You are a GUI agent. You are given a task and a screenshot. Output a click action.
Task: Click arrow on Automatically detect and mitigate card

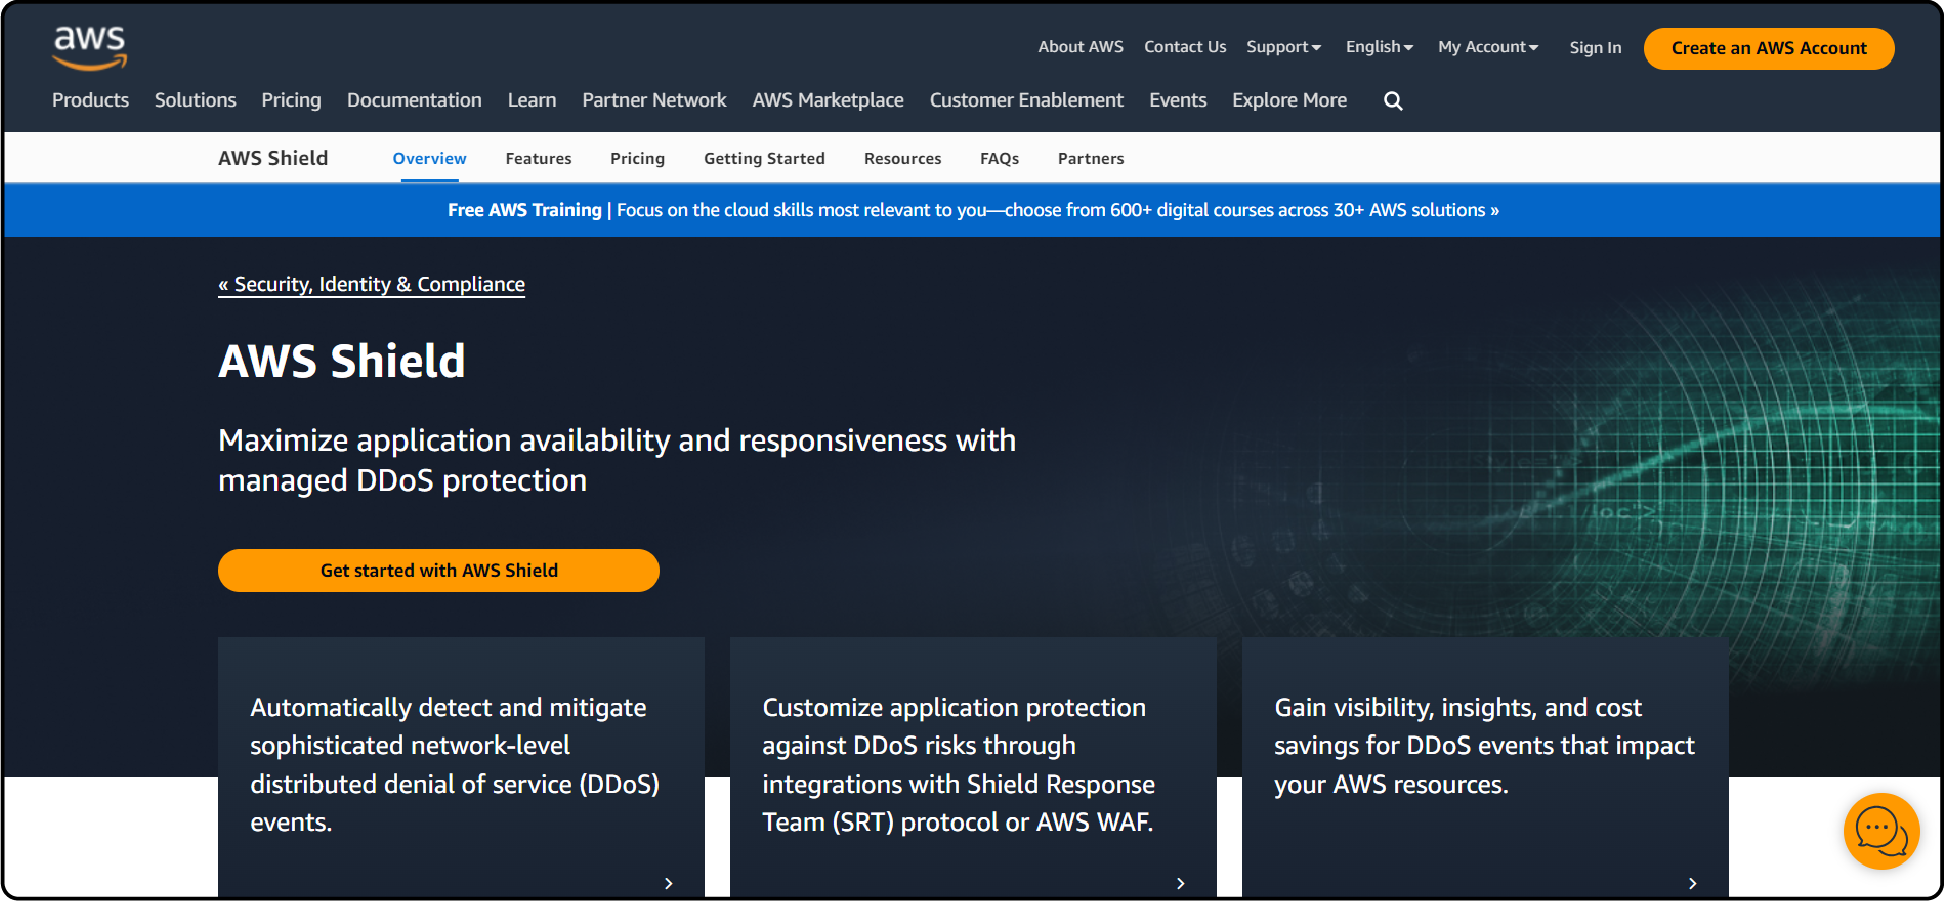click(x=669, y=883)
